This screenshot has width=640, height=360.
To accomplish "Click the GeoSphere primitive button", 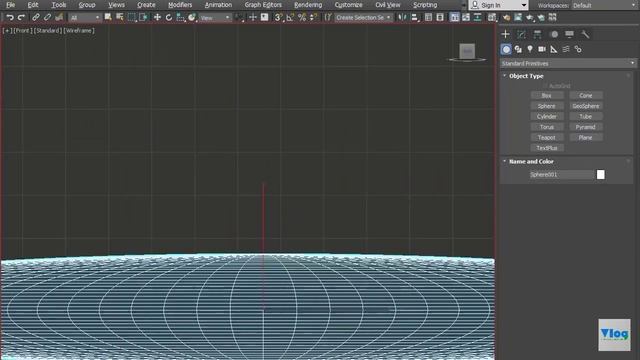I will click(x=586, y=106).
